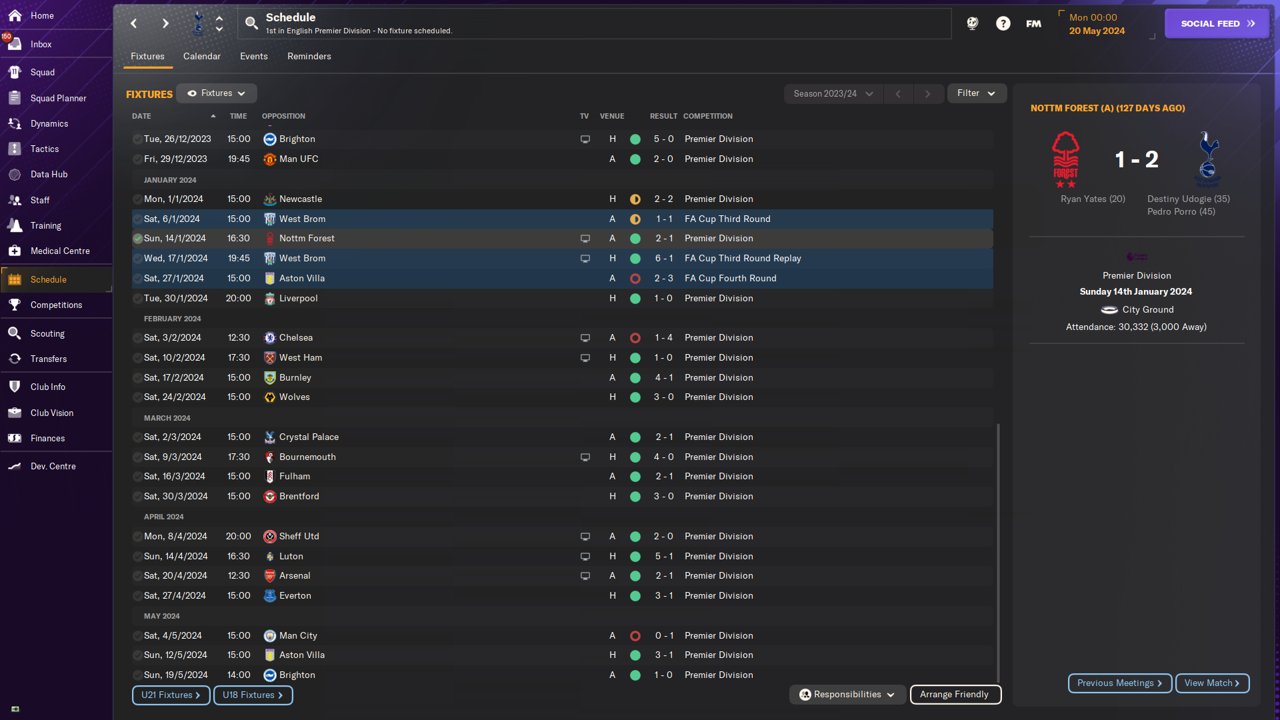
Task: Click the Arrange Friendly button
Action: [x=955, y=694]
